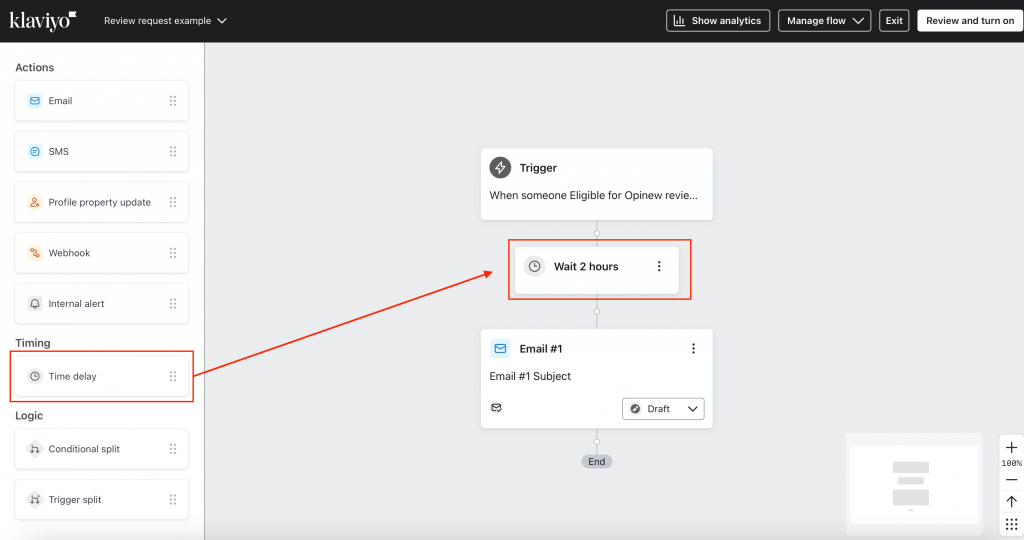The image size is (1024, 540).
Task: Click the drag handle on SMS action
Action: click(173, 151)
